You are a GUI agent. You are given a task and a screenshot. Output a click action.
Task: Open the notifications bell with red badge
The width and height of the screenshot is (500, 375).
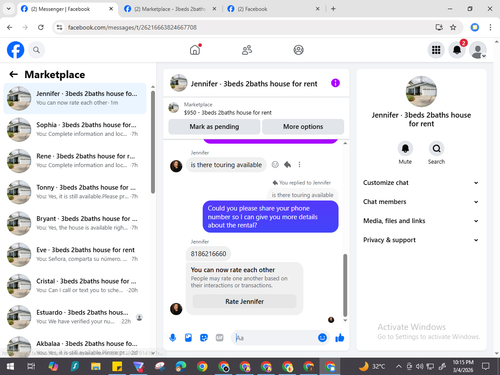(x=457, y=50)
